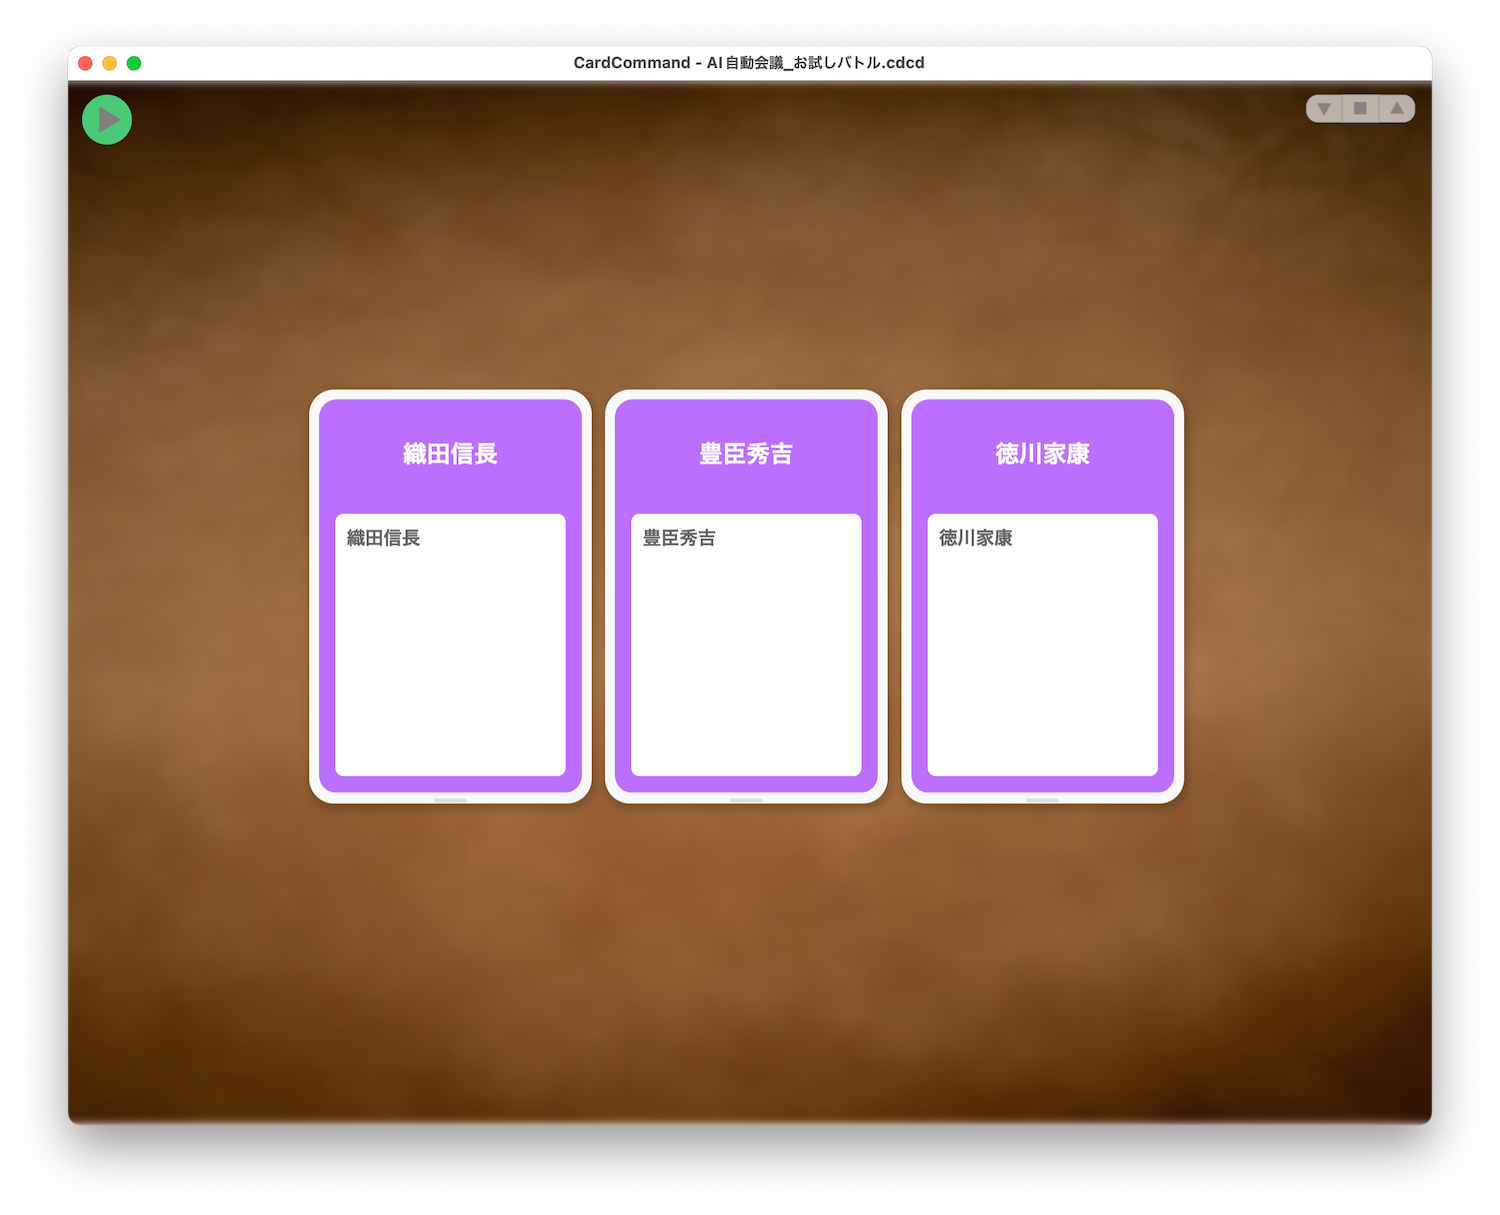The image size is (1500, 1215).
Task: Click the CardCommand window title text
Action: coord(748,63)
